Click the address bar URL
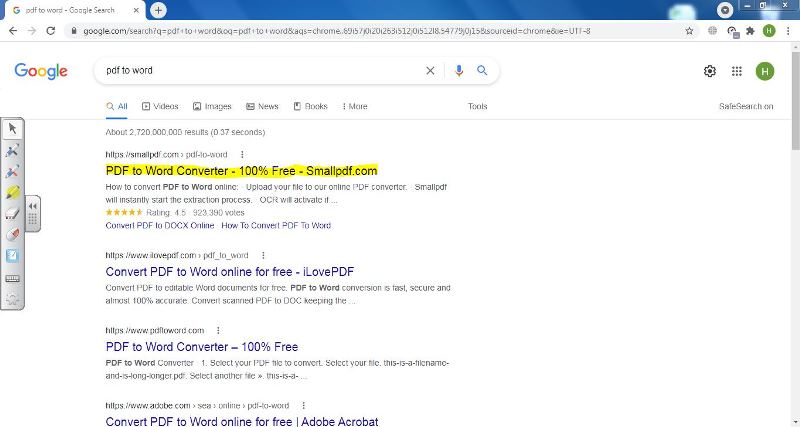Screen dimensions: 800x427 pos(337,31)
